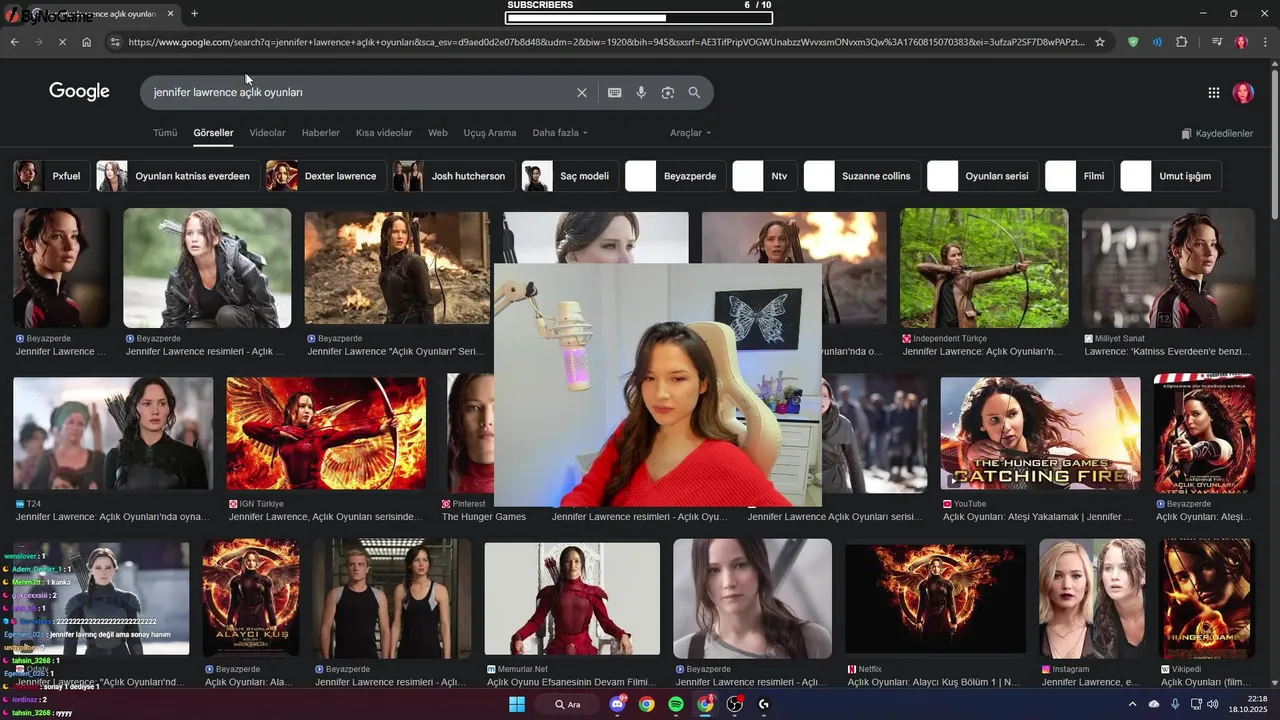Open the browser home page
Viewport: 1280px width, 720px height.
click(x=87, y=42)
